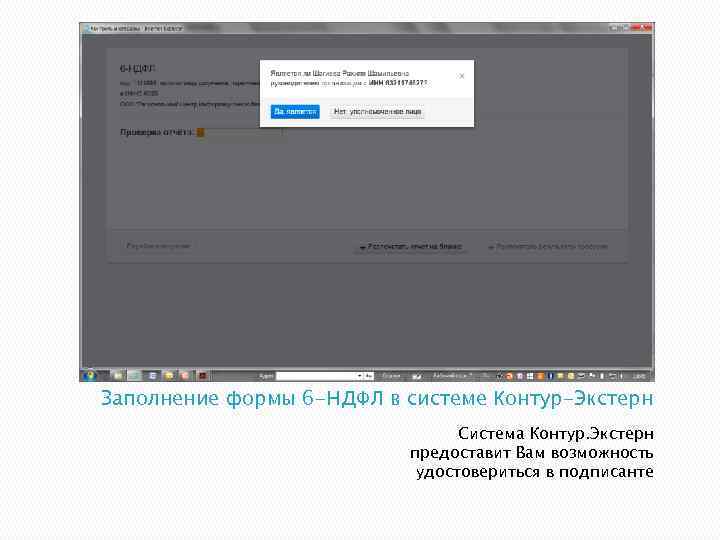Confirm with the blue "Да, является" button

coord(295,112)
